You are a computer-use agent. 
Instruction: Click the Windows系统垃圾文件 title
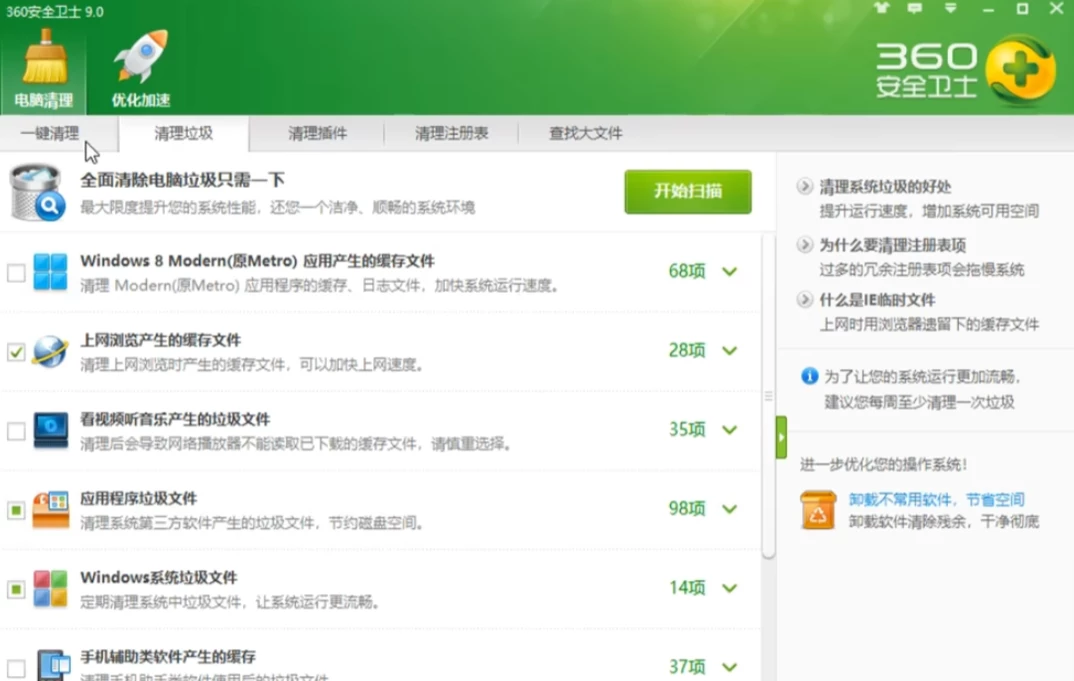tap(159, 578)
